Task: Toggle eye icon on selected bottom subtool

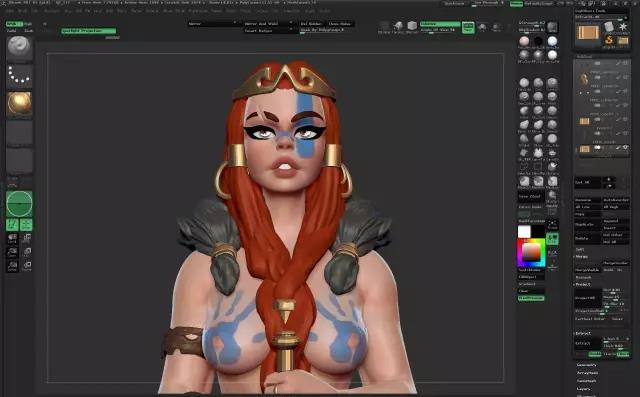Action: [x=626, y=147]
